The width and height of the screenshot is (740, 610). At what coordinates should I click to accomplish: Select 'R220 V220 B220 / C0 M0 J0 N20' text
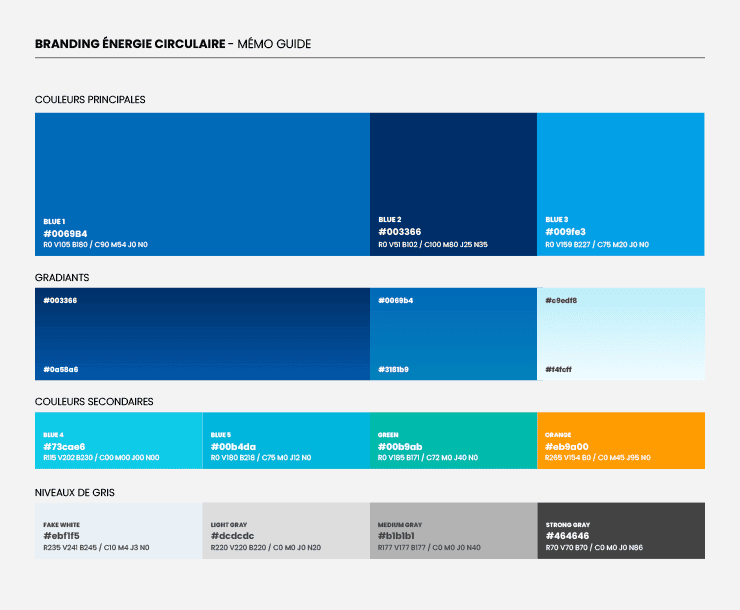[x=266, y=548]
